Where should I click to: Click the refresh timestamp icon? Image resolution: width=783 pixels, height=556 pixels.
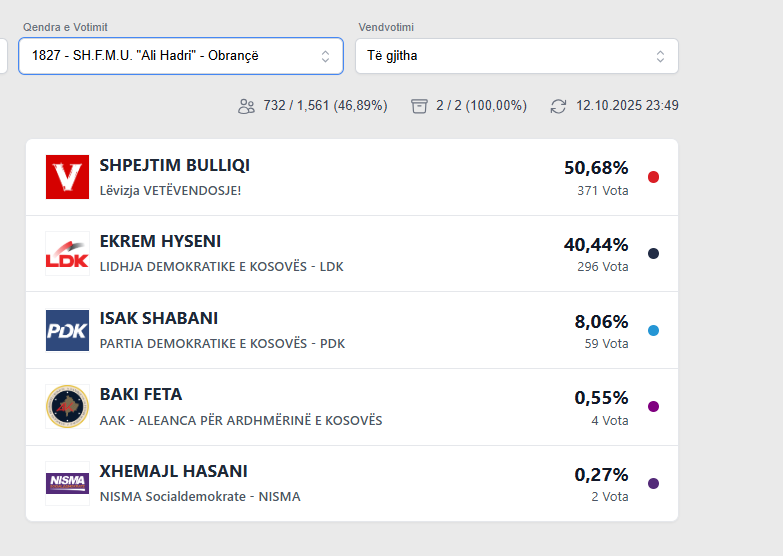pos(558,106)
